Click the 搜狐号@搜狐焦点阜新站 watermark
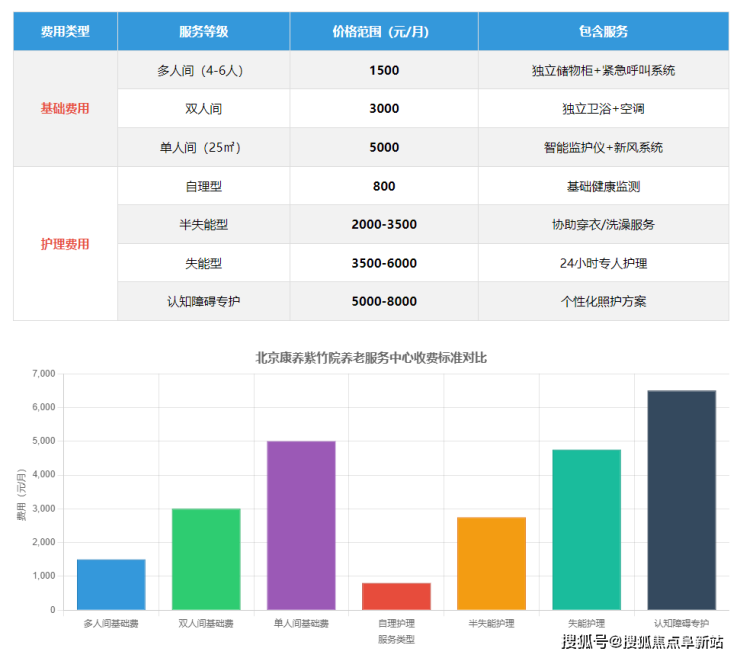Screen dimensions: 740x658 [642, 641]
